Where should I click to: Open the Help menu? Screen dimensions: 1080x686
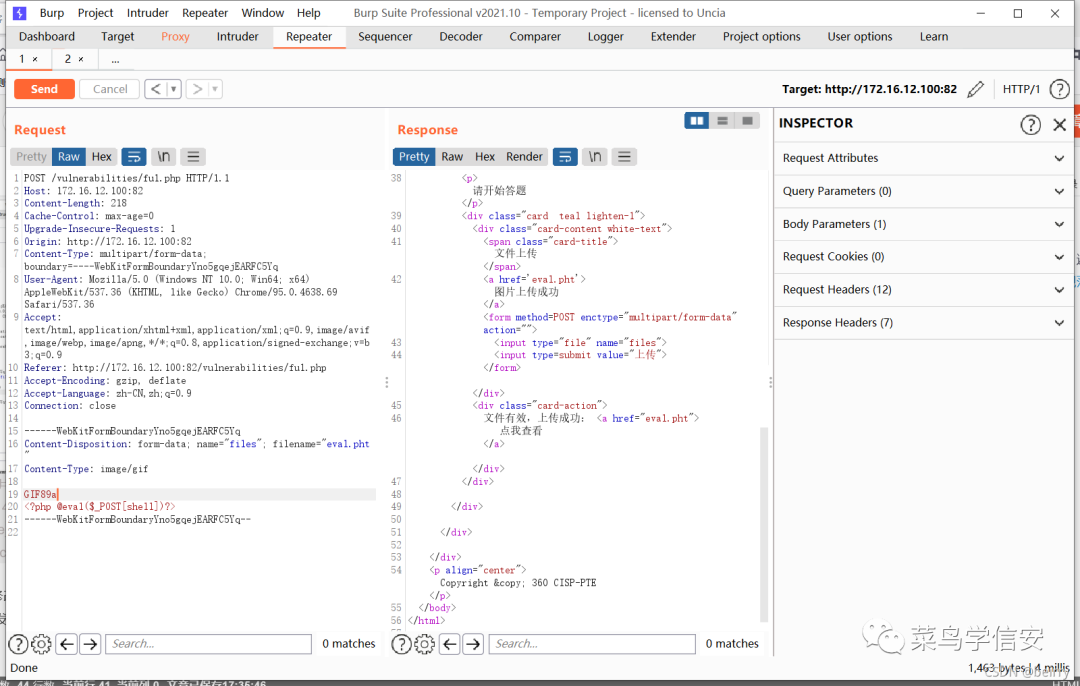click(309, 13)
